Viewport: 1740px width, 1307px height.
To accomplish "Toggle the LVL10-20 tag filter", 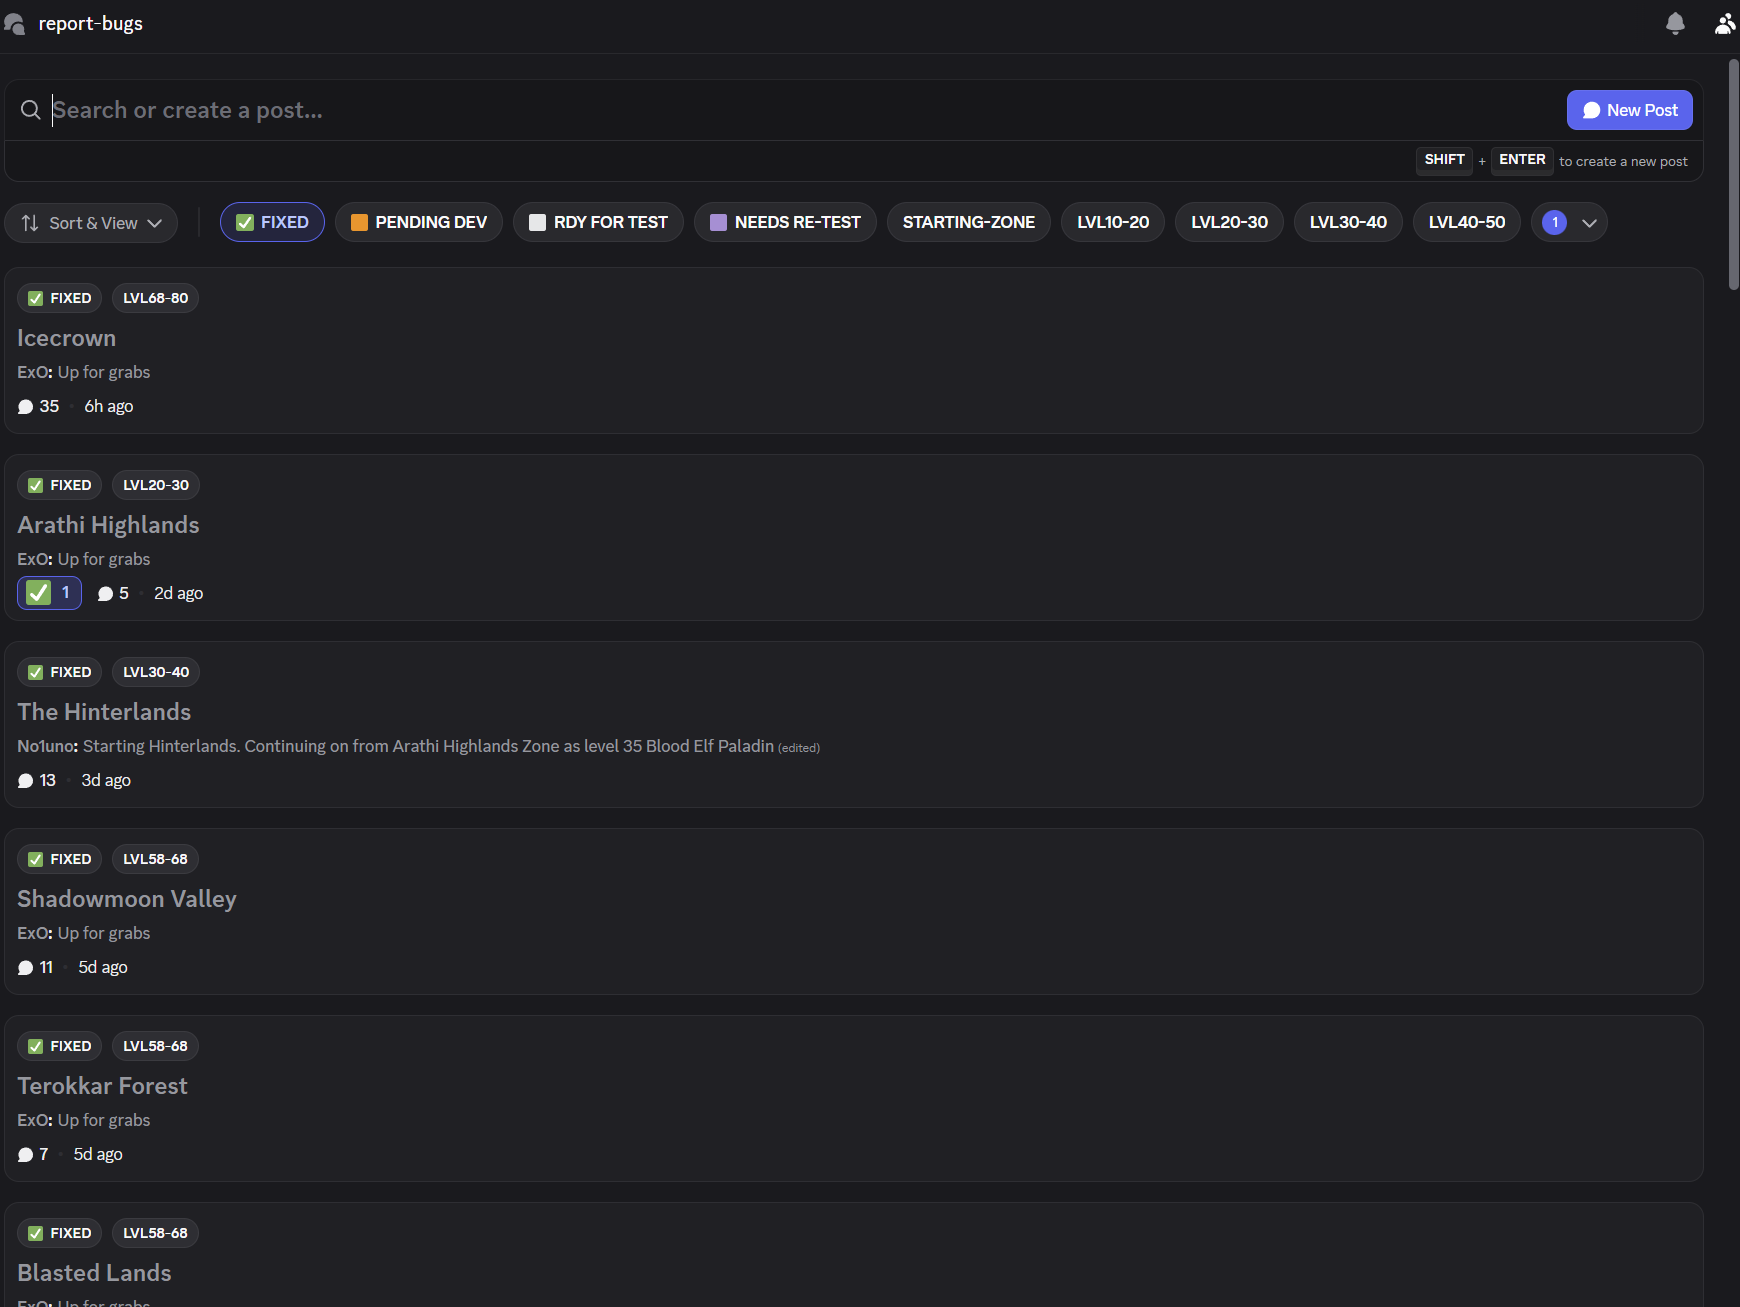I will click(x=1113, y=222).
